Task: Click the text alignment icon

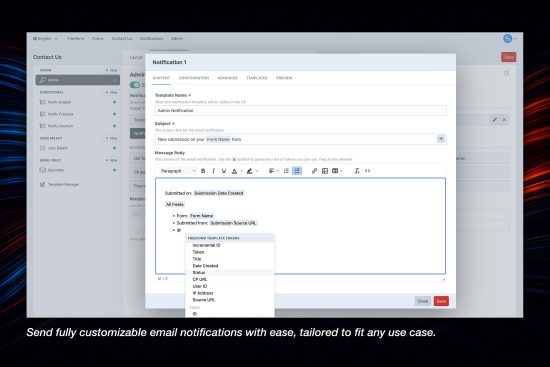Action: [271, 171]
